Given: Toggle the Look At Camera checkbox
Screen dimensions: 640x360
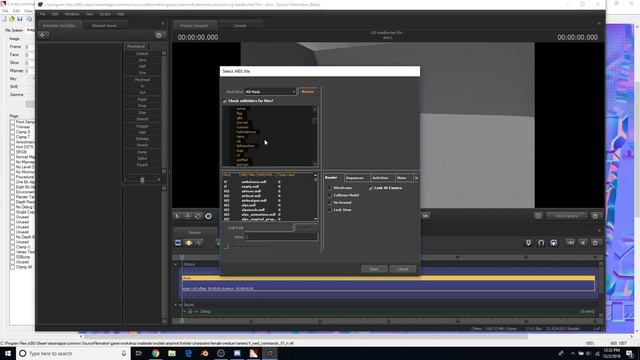Looking at the screenshot, I should pyautogui.click(x=371, y=188).
